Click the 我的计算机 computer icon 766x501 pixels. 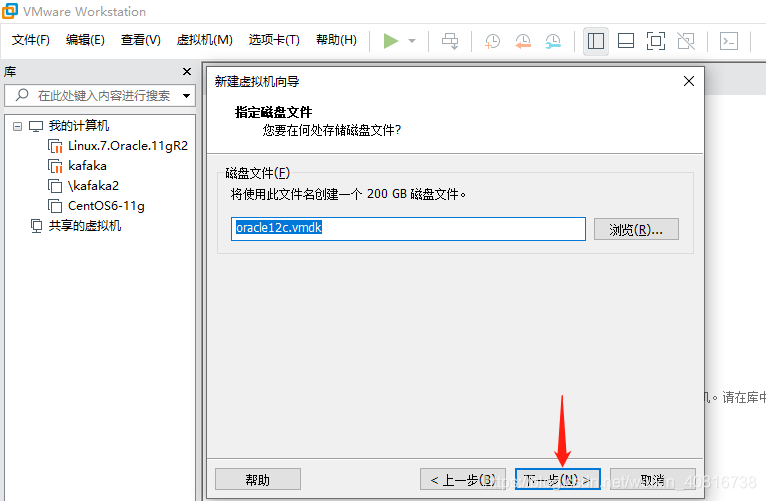point(36,126)
